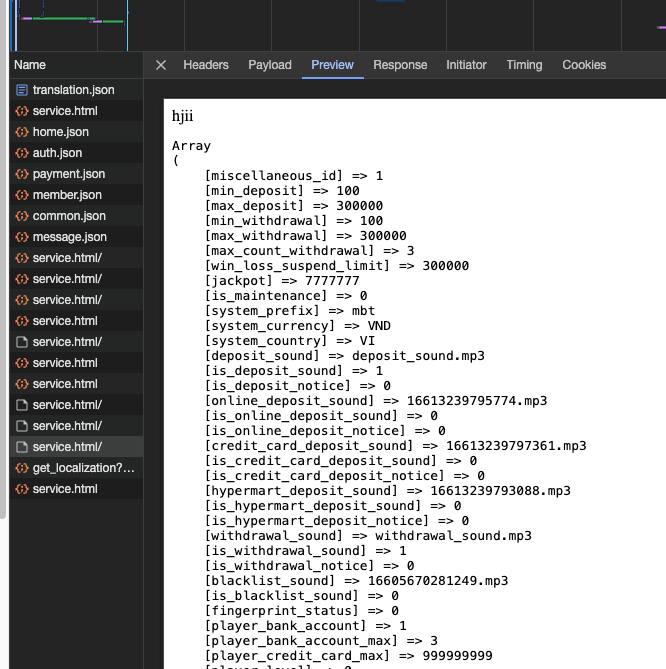Open the Response tab

coord(400,65)
